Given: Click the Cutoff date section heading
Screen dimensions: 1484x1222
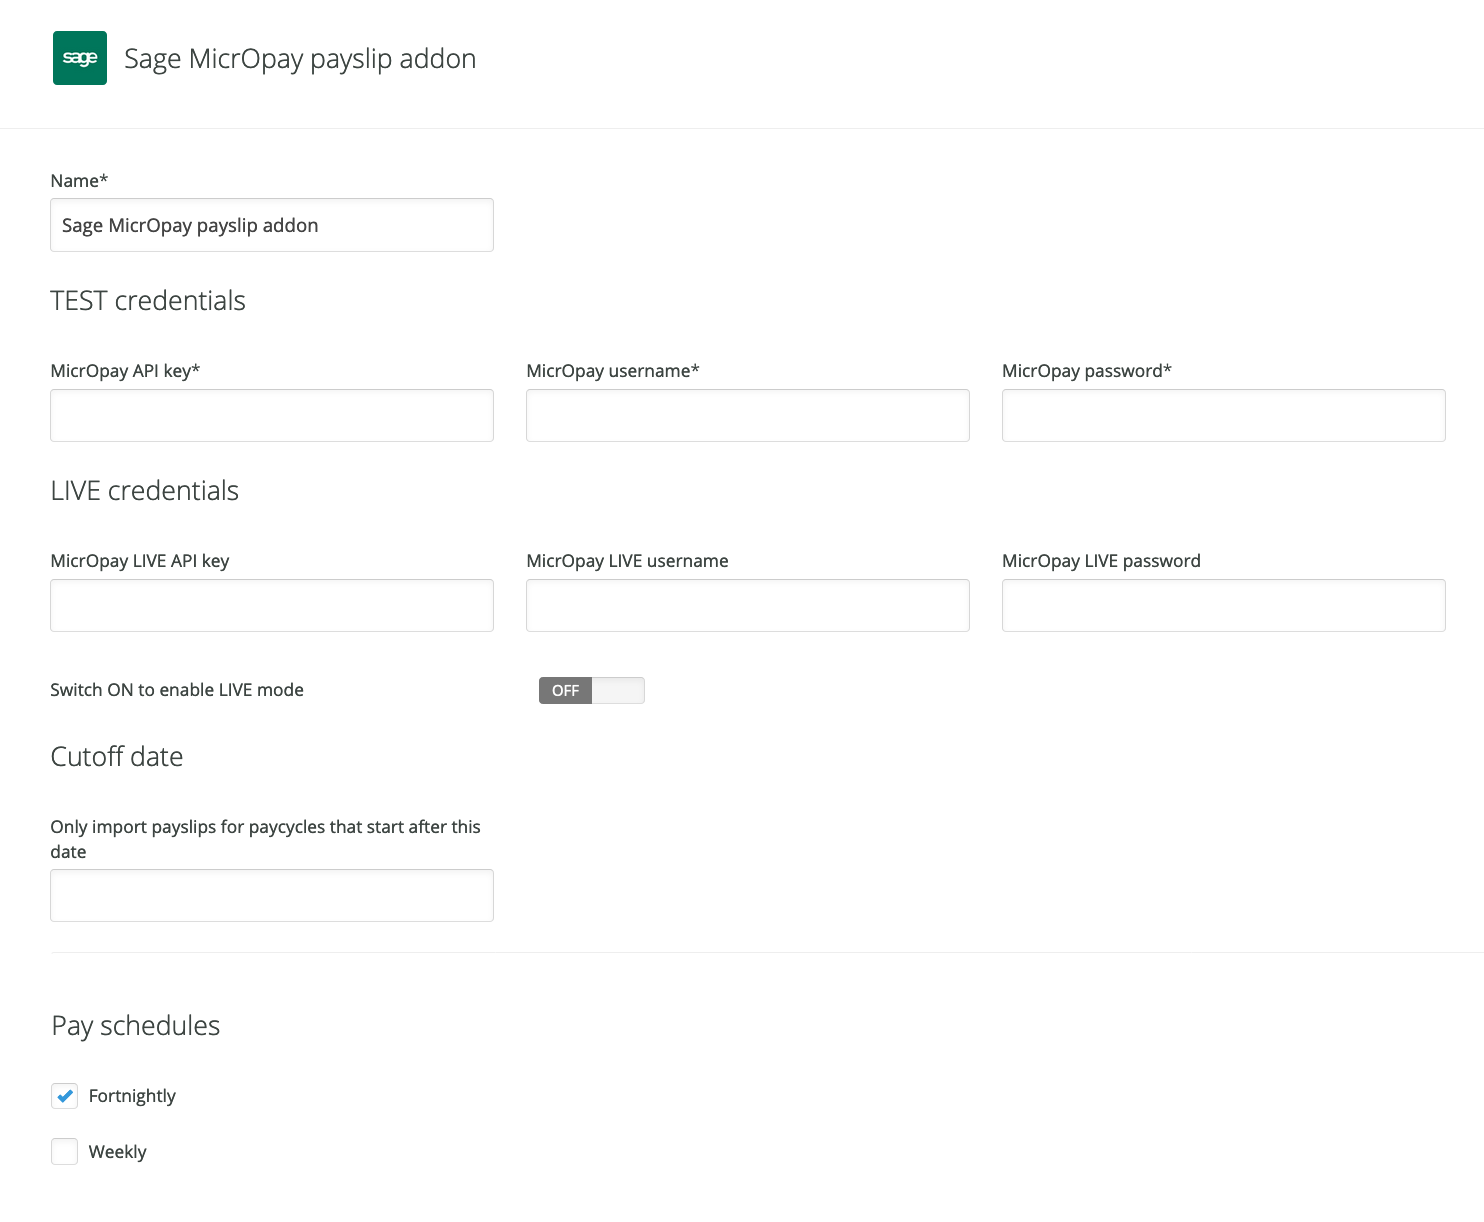Looking at the screenshot, I should 116,757.
